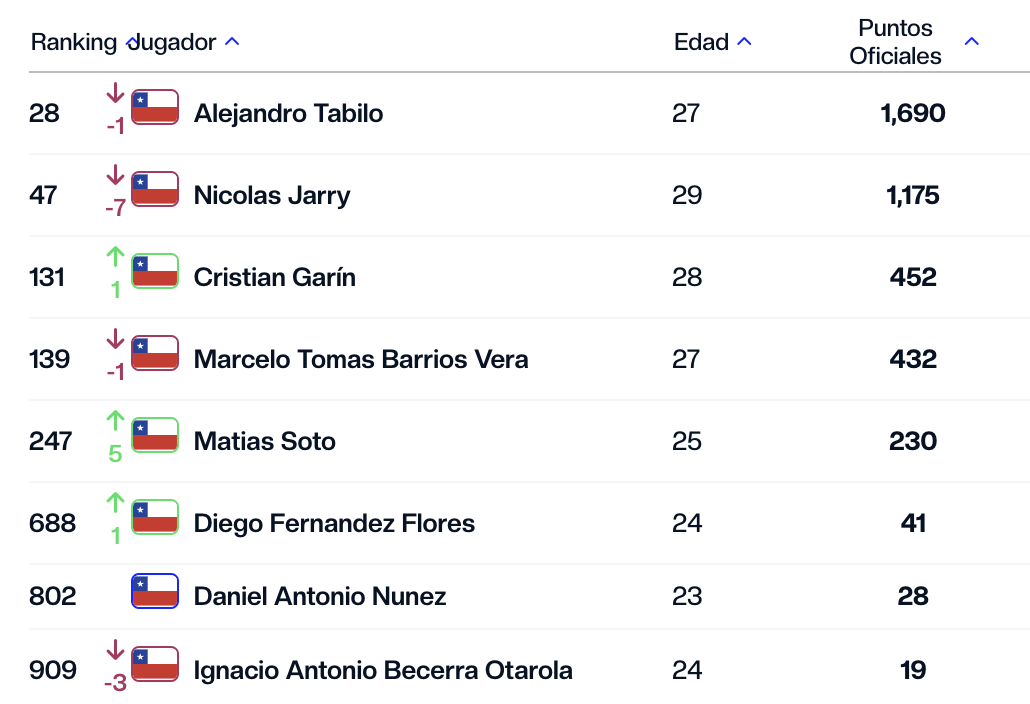Open Alejandro Tabilo's player profile
1030x704 pixels.
(288, 113)
